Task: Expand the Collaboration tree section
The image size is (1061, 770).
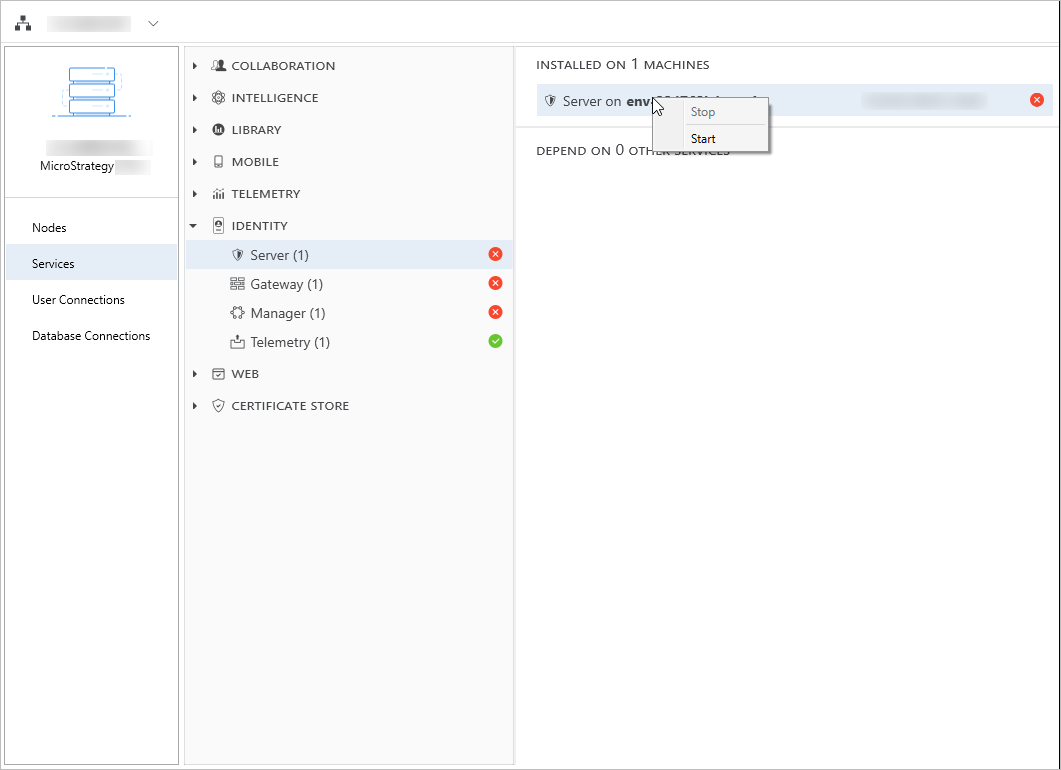Action: click(195, 66)
